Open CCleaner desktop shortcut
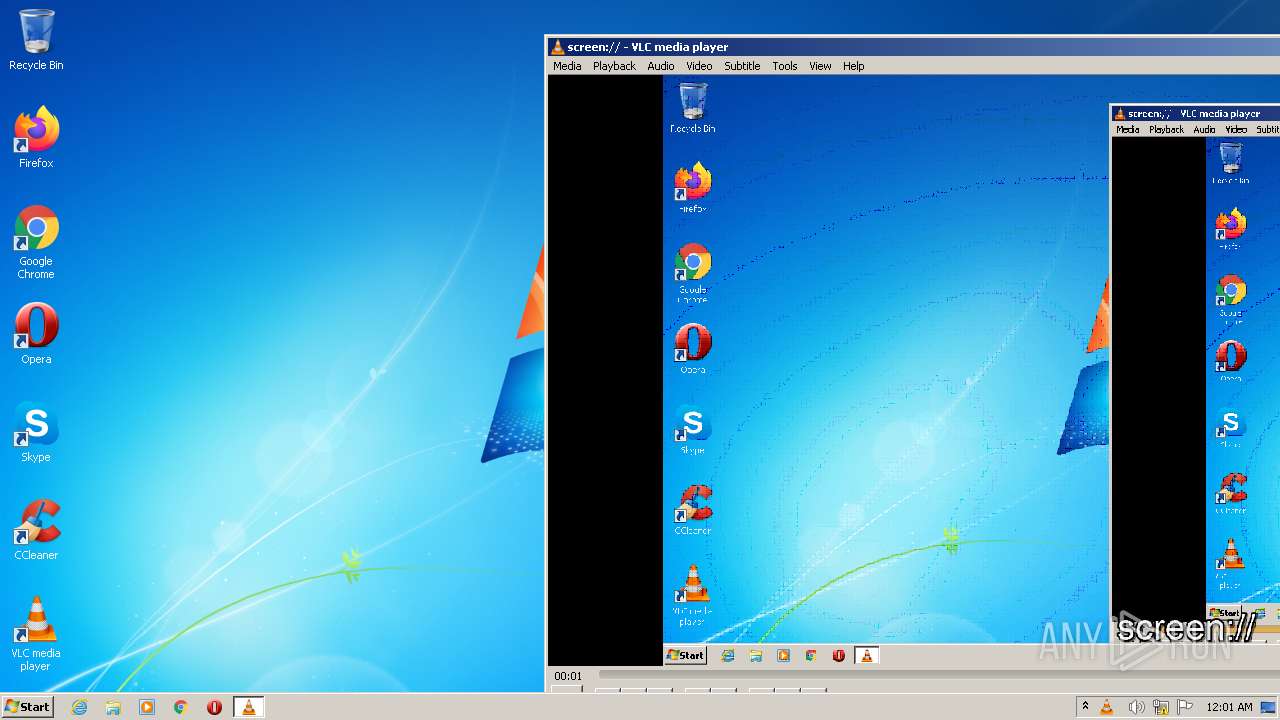 coord(36,530)
